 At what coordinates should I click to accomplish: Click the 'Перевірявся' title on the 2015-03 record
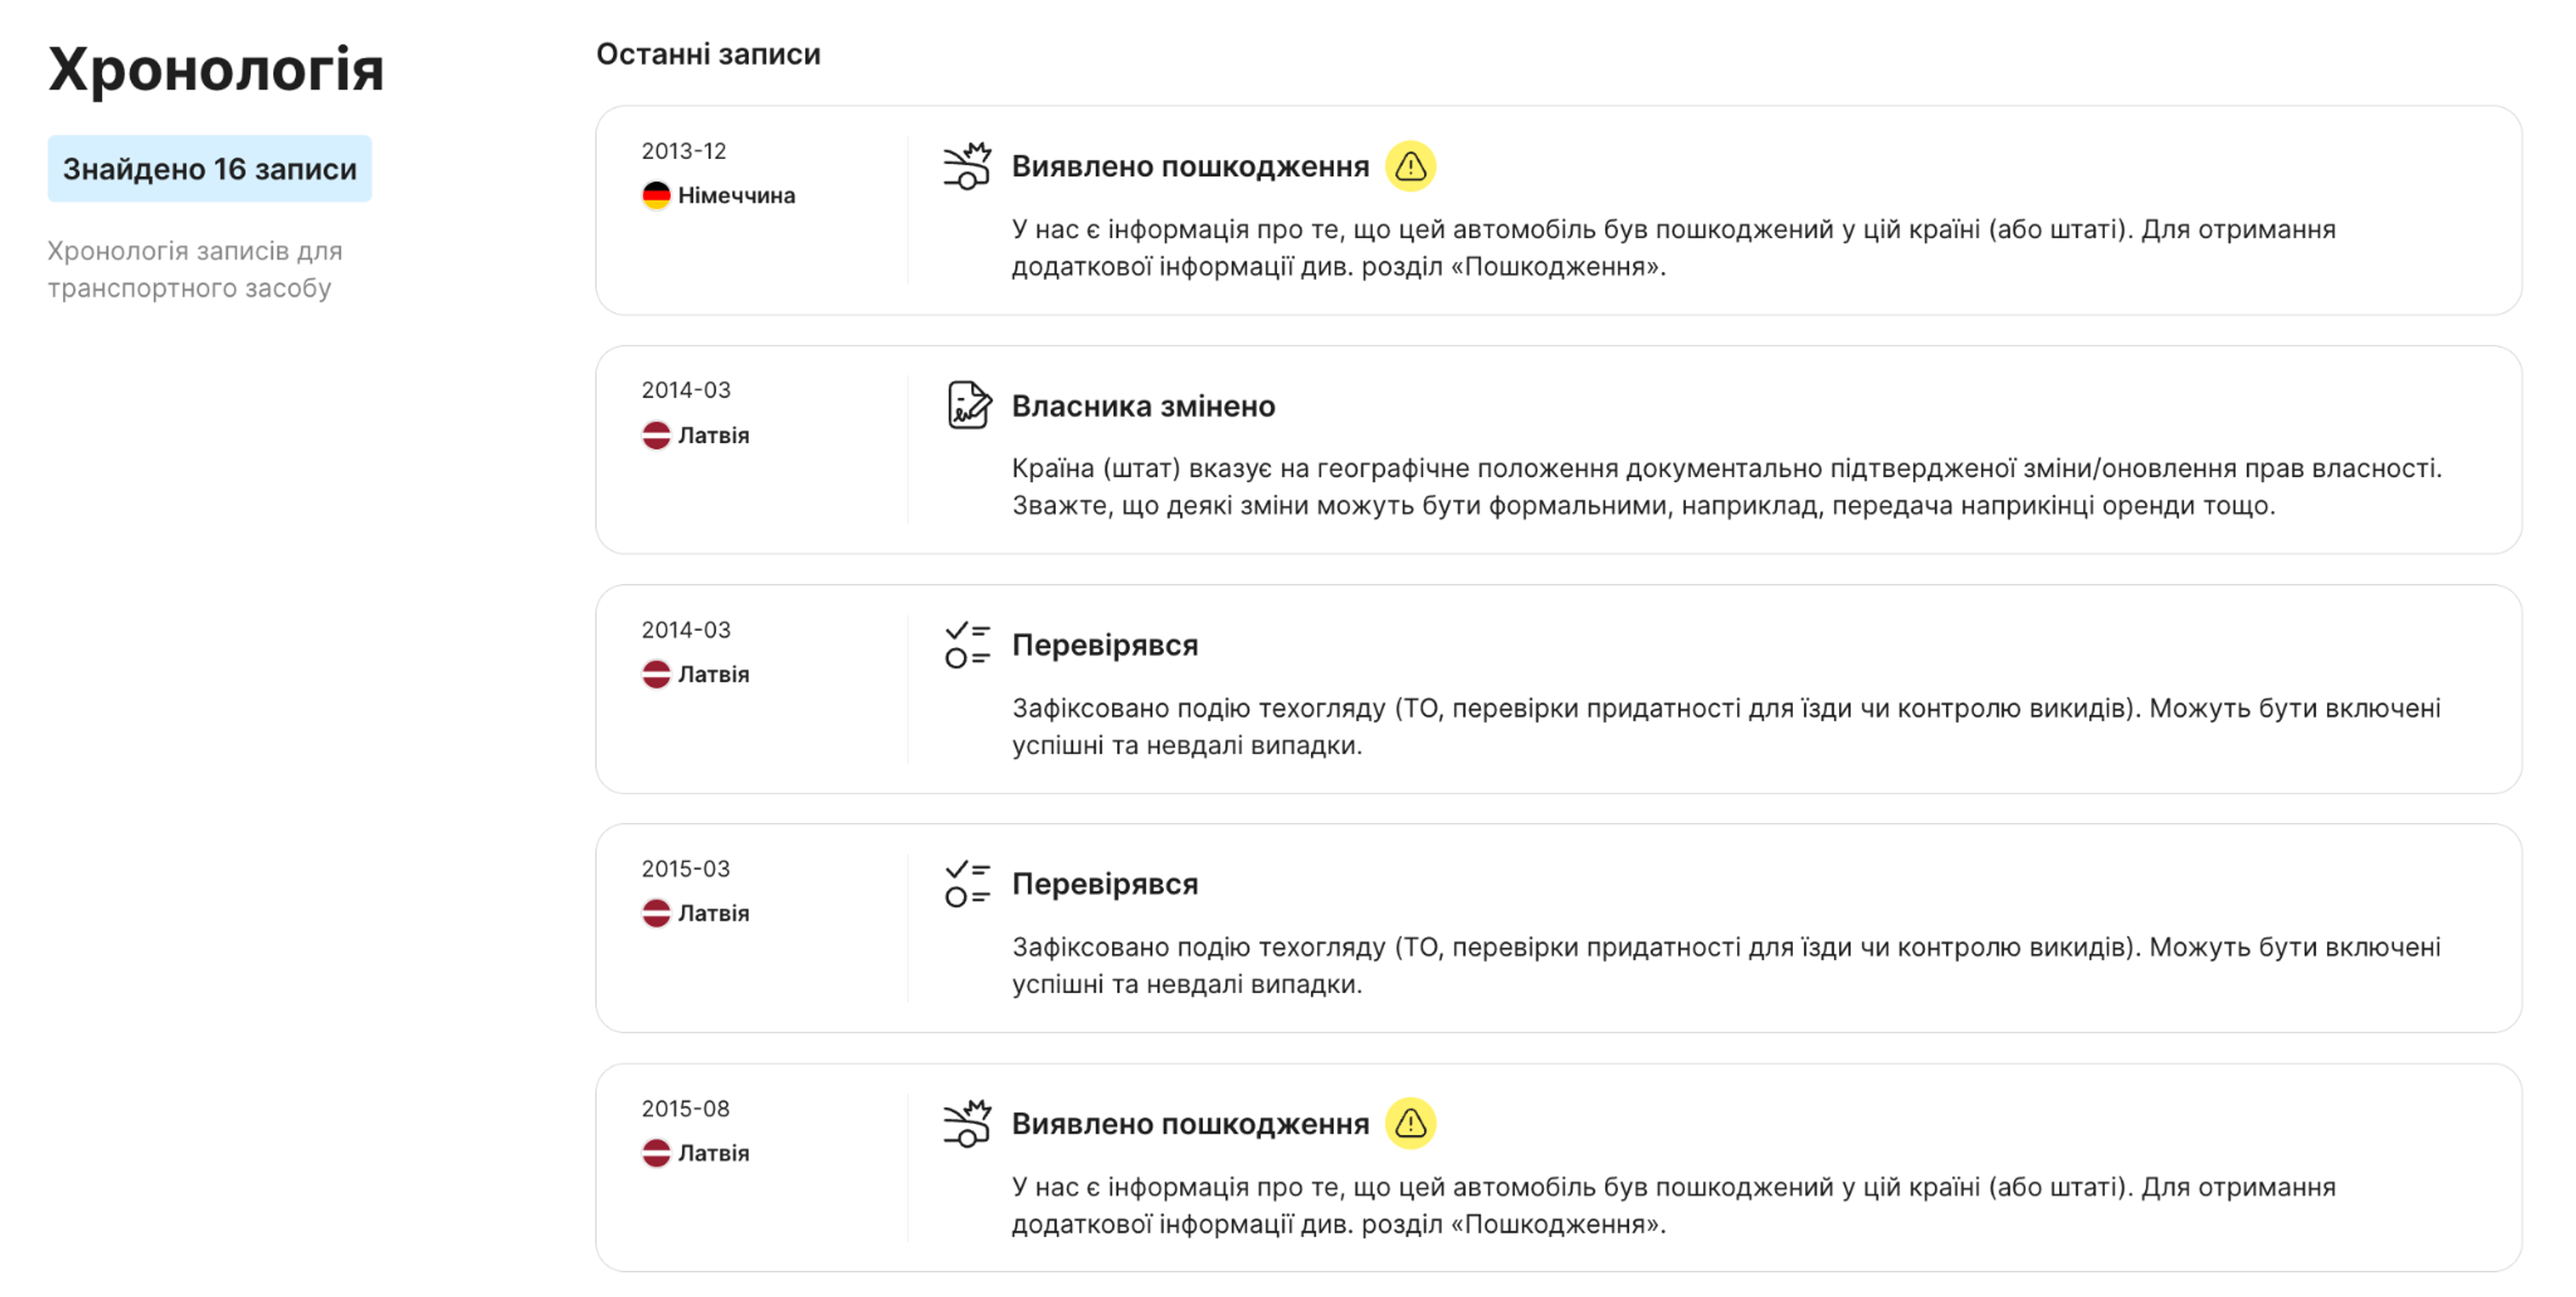(x=1105, y=883)
